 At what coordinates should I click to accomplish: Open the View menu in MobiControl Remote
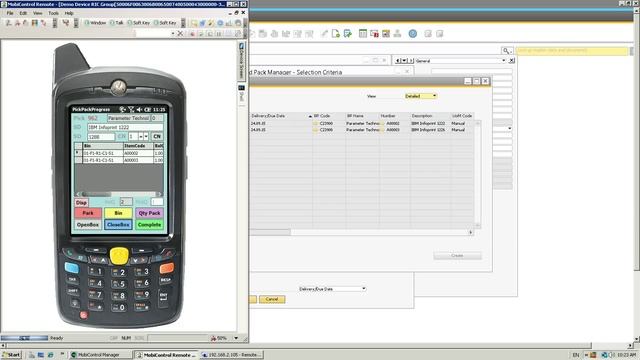coord(38,13)
